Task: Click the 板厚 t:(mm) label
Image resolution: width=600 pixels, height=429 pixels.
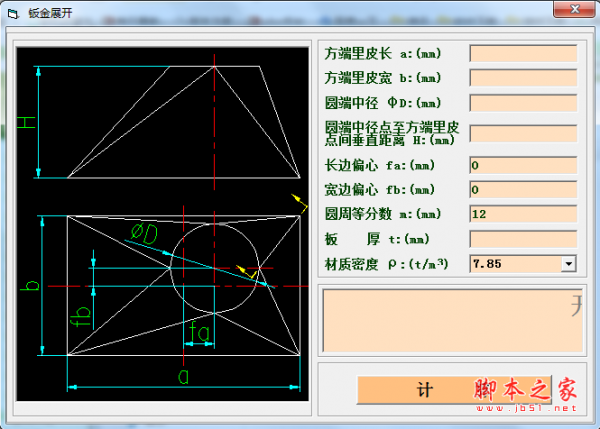Action: (377, 239)
